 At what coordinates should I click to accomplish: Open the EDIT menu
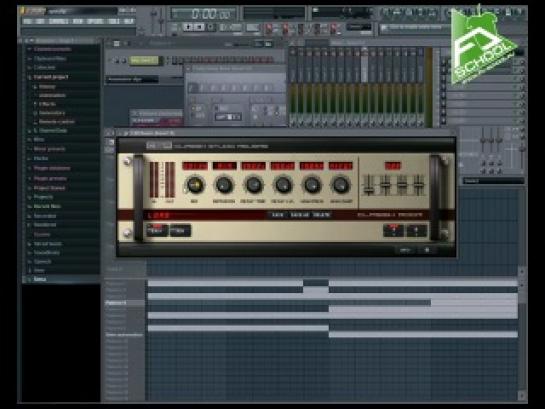tap(40, 22)
